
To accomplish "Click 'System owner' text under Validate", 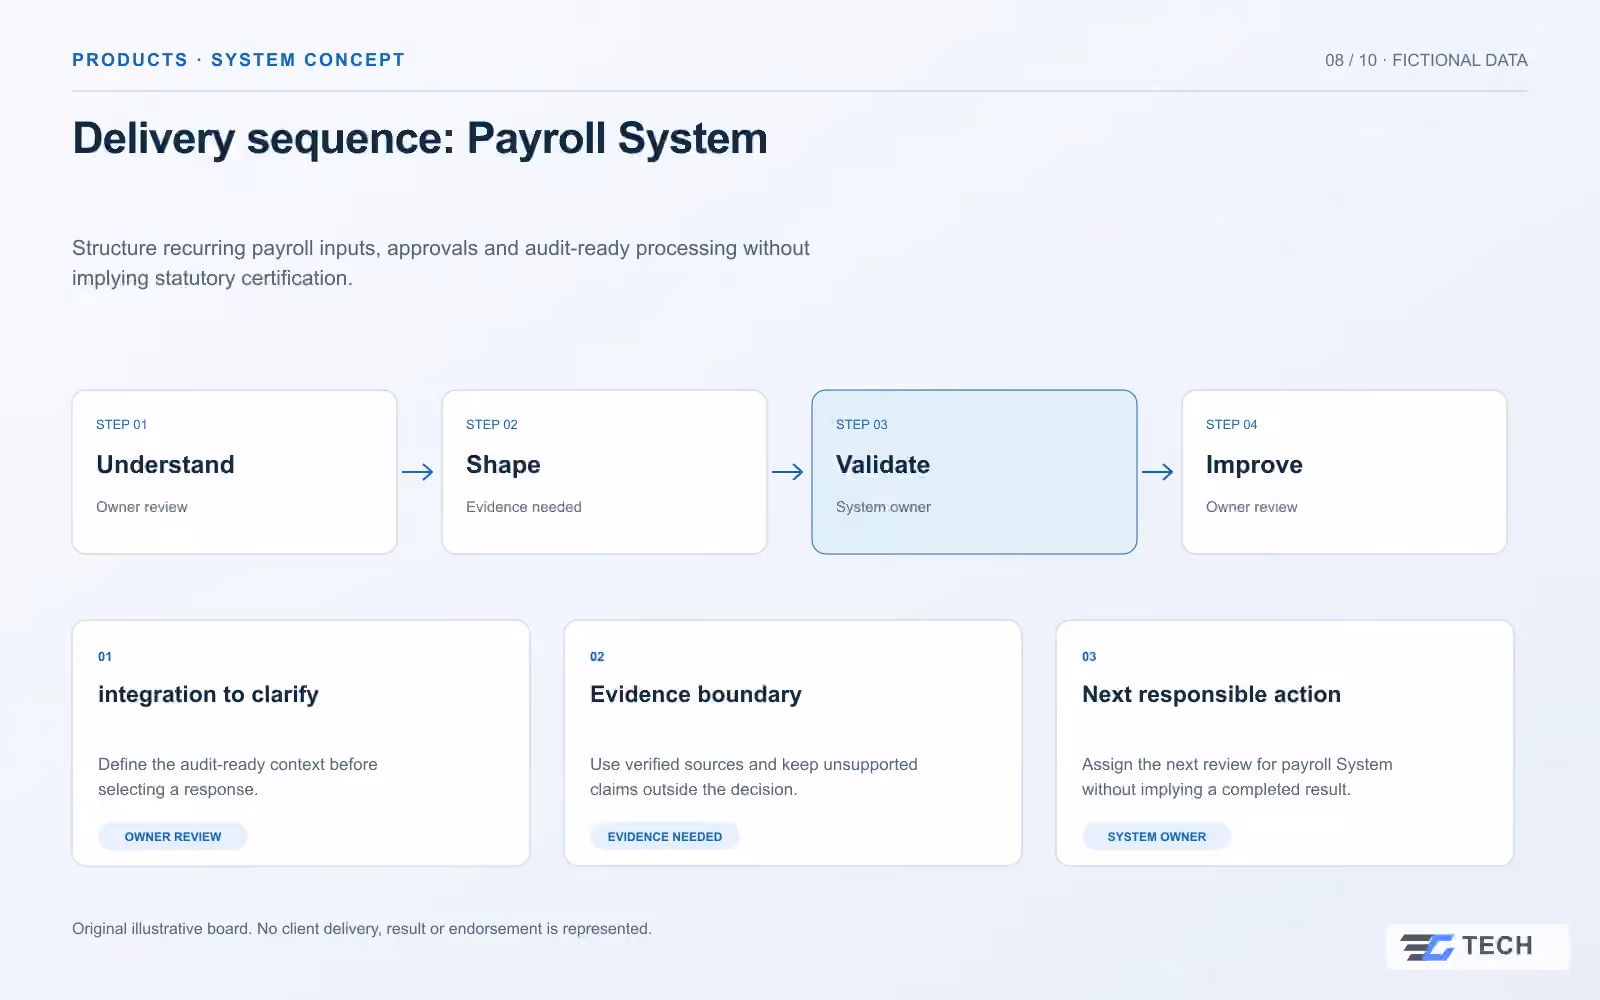I will (x=883, y=507).
